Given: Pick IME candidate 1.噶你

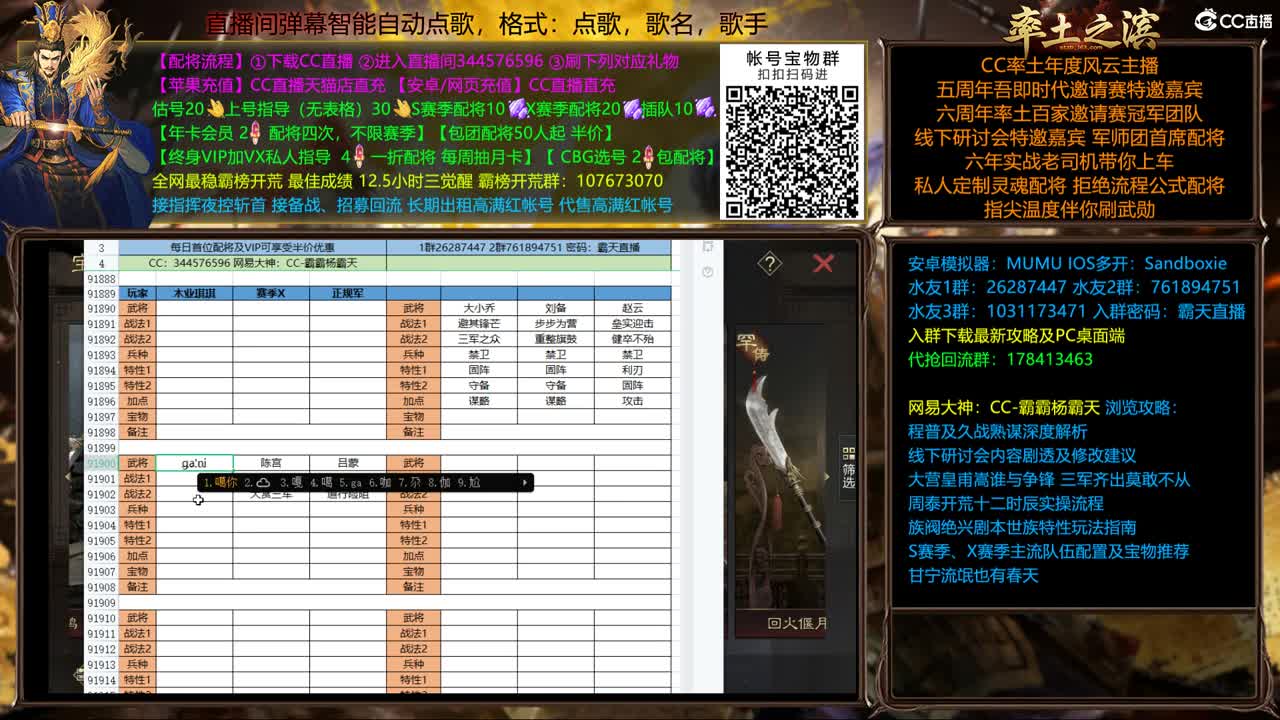Looking at the screenshot, I should [221, 483].
